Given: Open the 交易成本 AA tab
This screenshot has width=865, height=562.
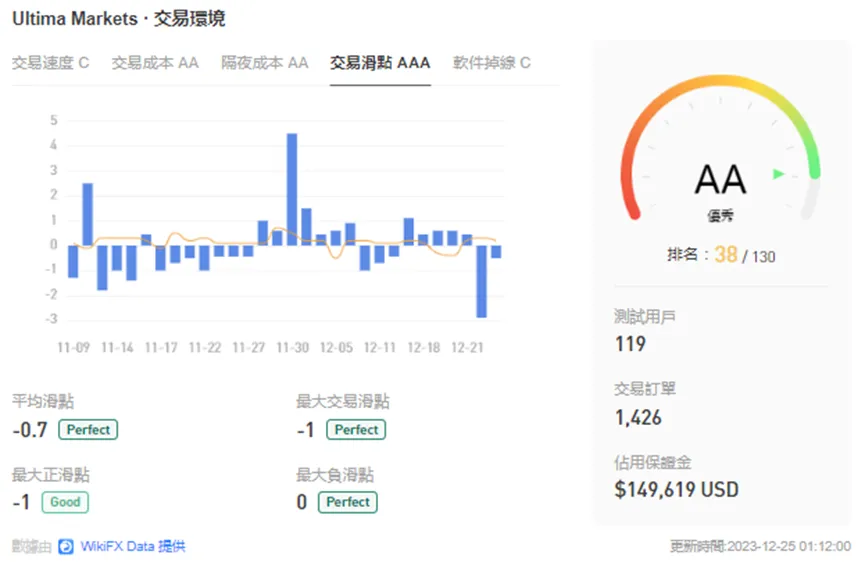Looking at the screenshot, I should 155,63.
